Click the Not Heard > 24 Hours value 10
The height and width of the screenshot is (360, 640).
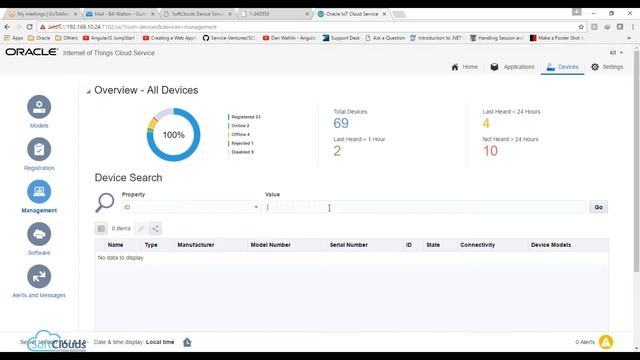[x=490, y=151]
